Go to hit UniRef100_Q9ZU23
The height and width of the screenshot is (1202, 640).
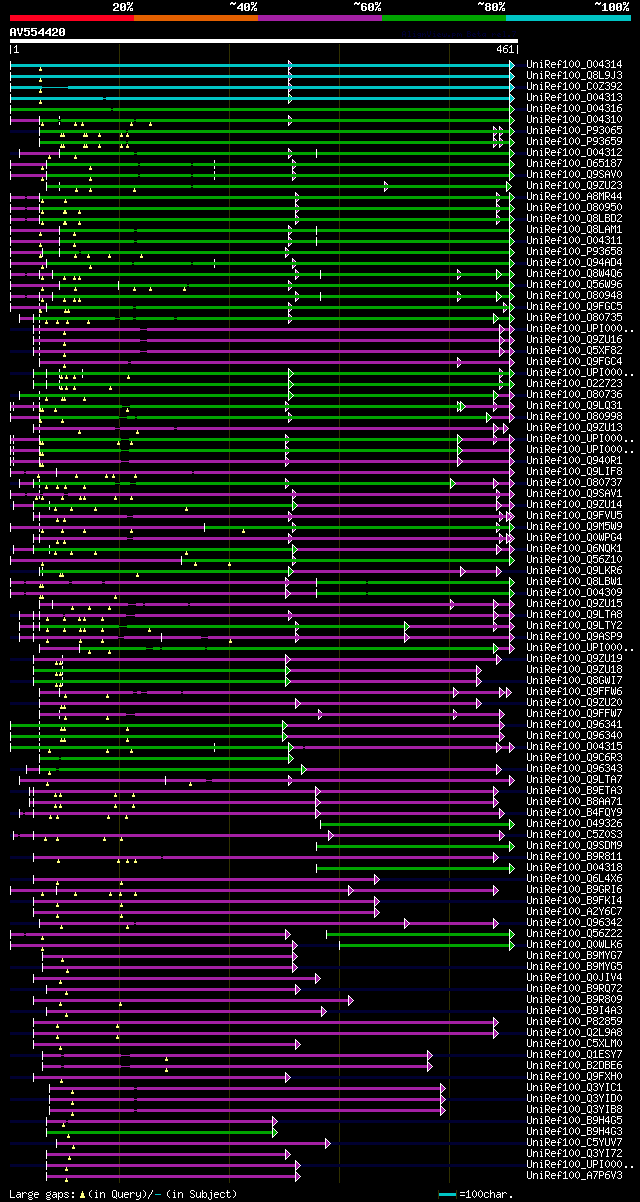[x=574, y=185]
